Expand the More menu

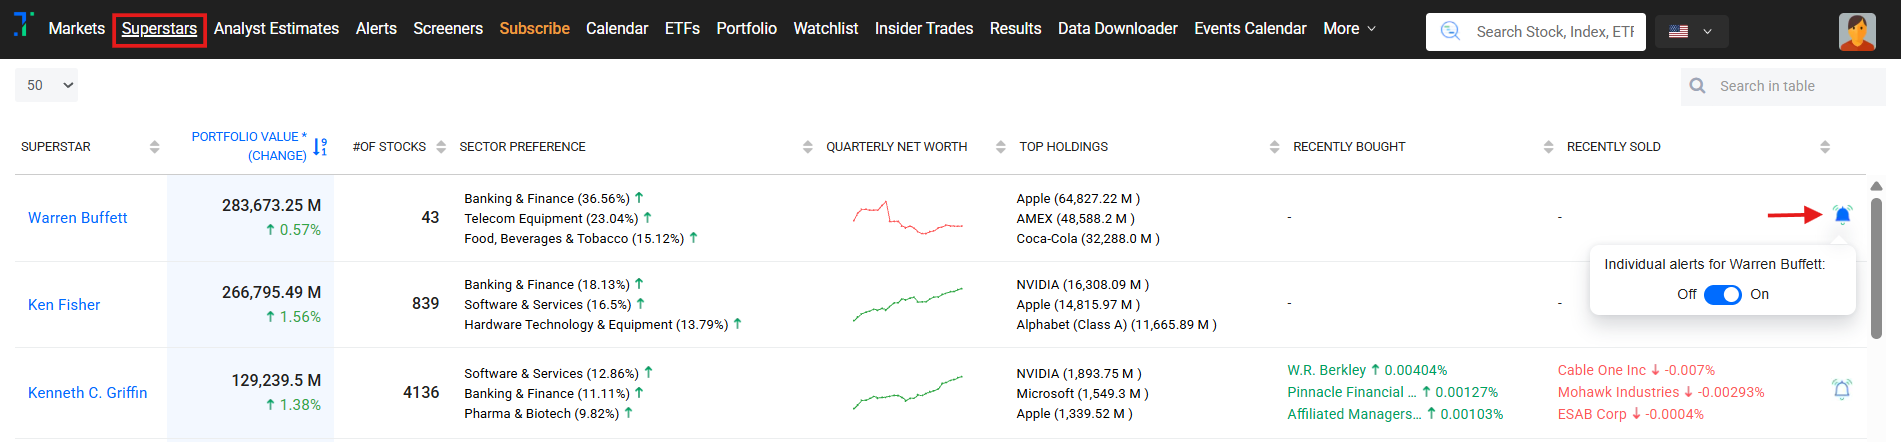pyautogui.click(x=1349, y=29)
